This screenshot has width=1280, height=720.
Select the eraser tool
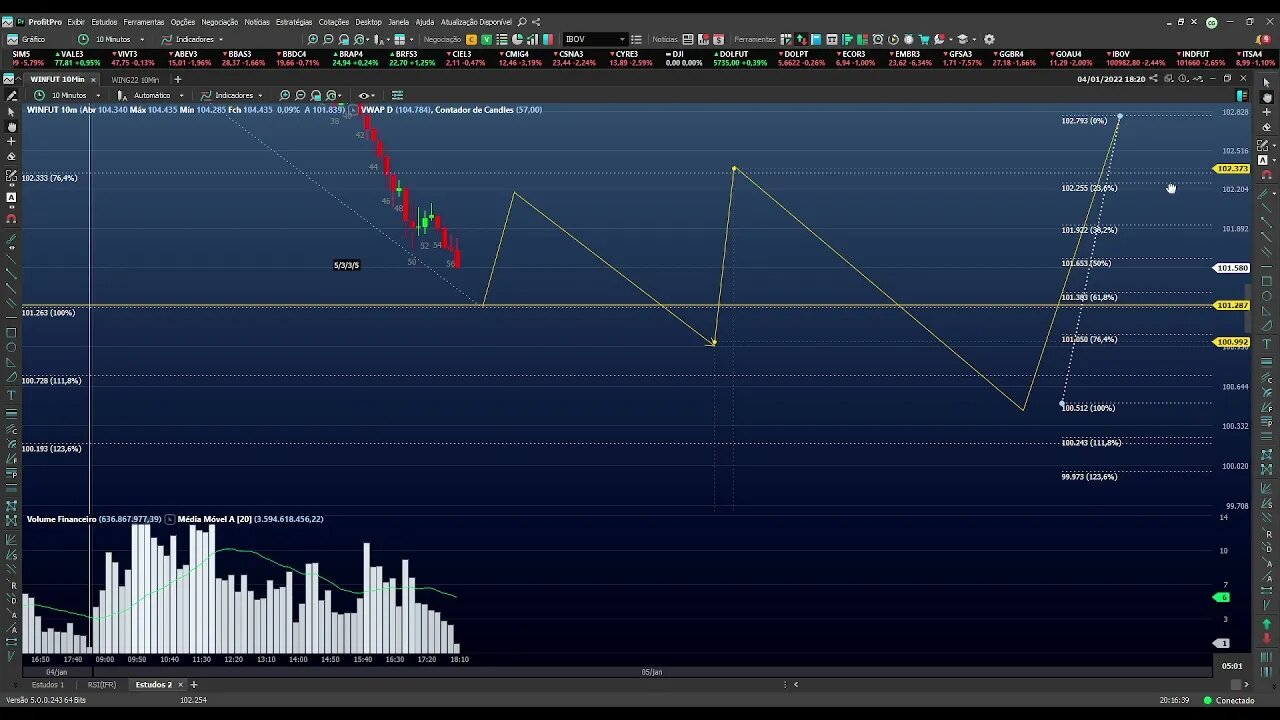[11, 157]
